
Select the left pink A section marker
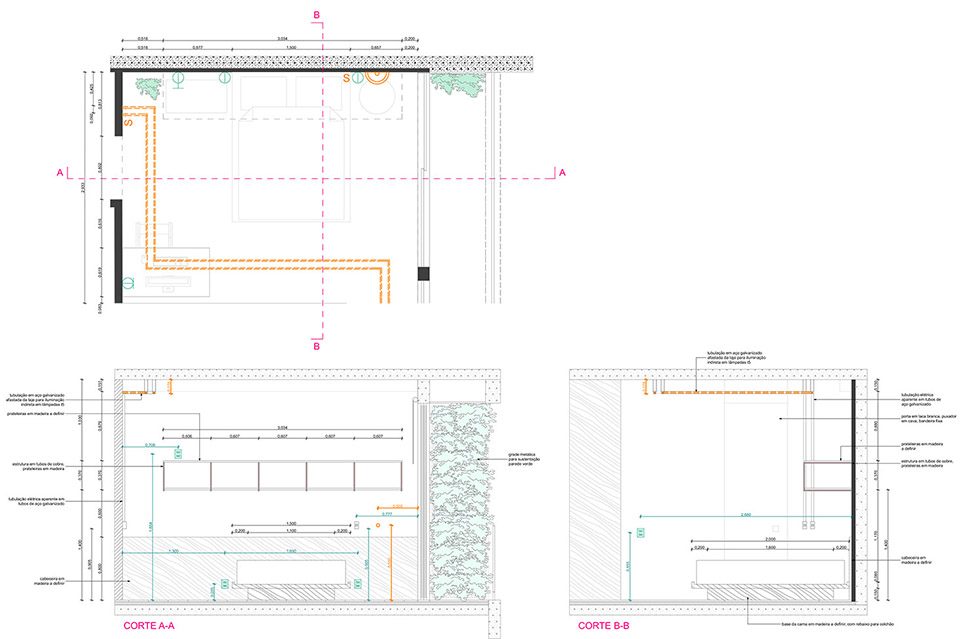pos(60,173)
